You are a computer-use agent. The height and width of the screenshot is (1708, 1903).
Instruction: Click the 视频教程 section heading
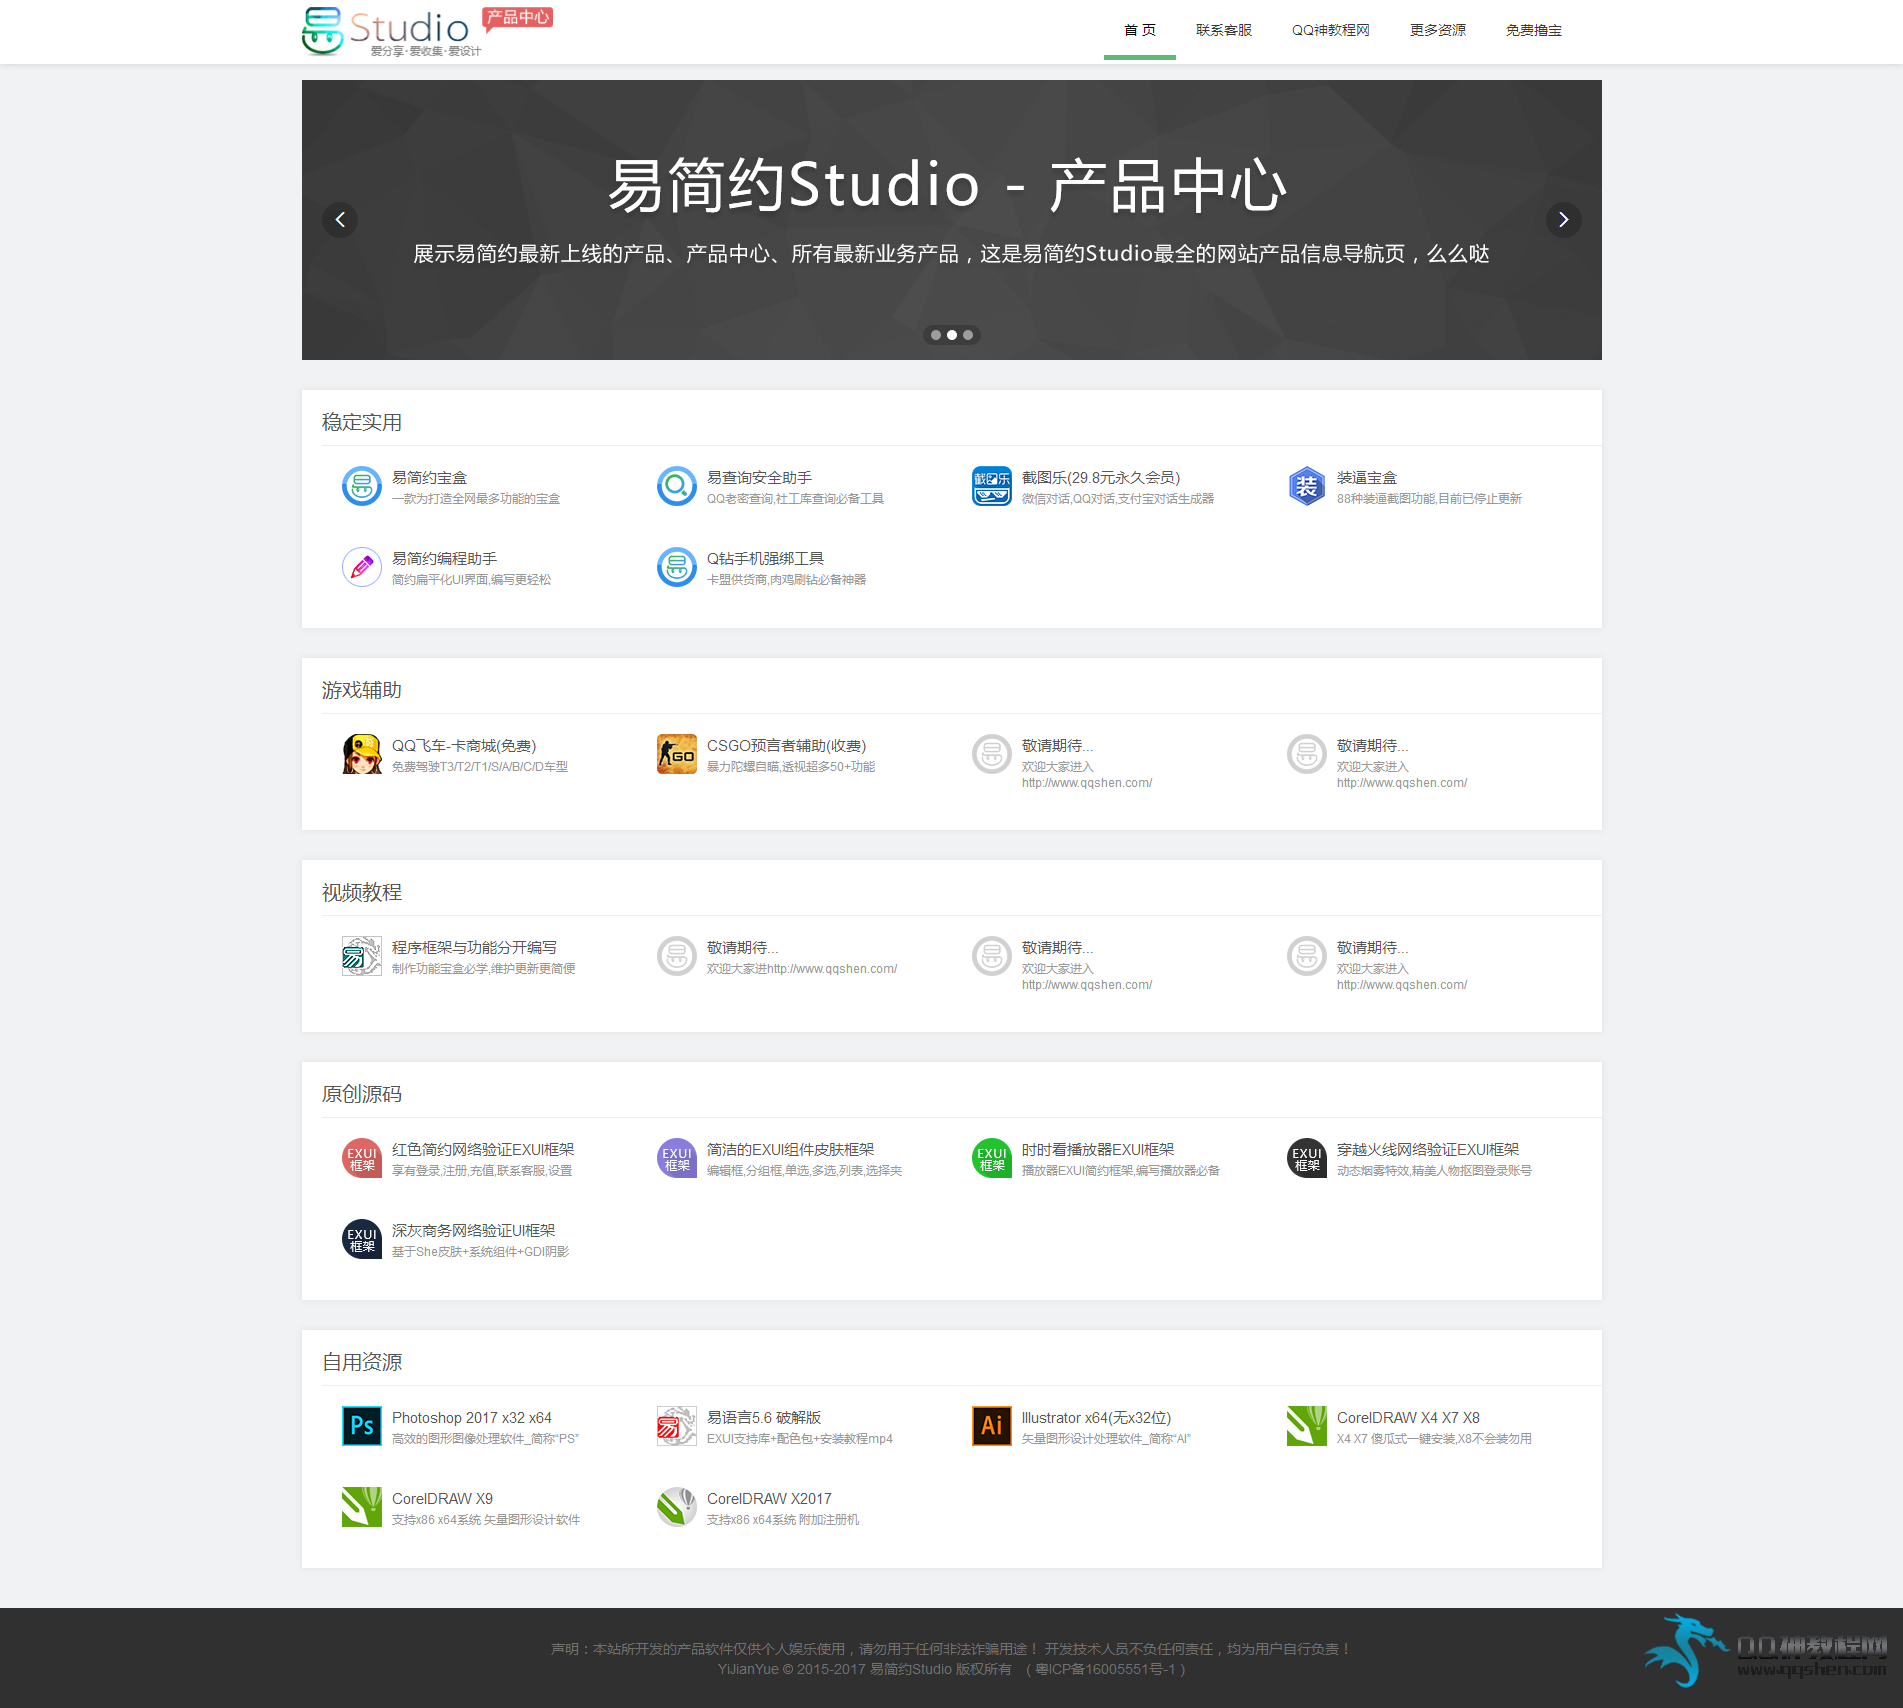(x=362, y=892)
